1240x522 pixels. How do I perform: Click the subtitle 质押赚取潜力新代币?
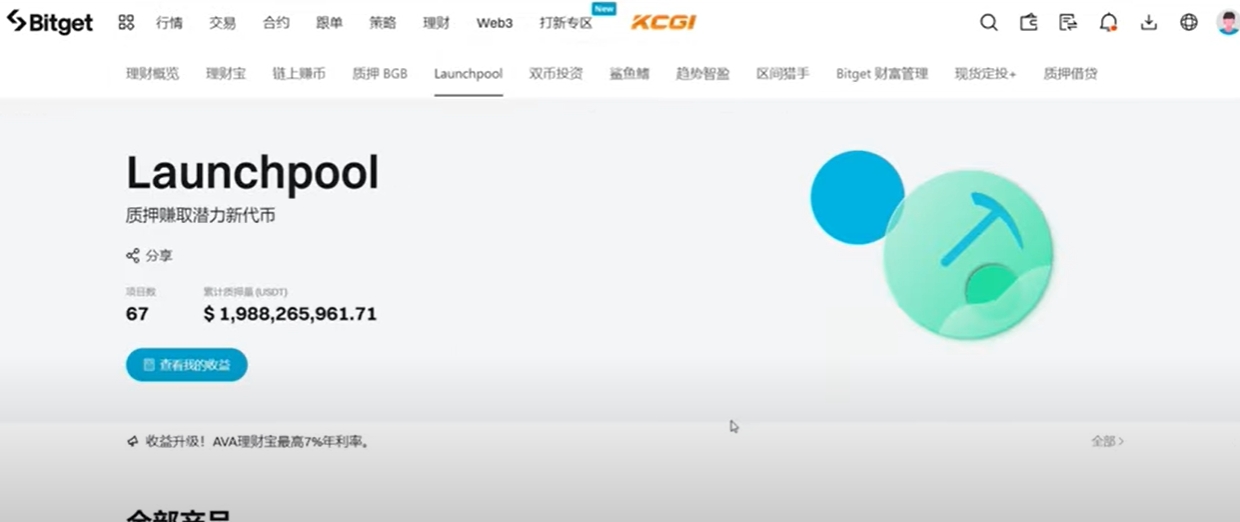[200, 215]
